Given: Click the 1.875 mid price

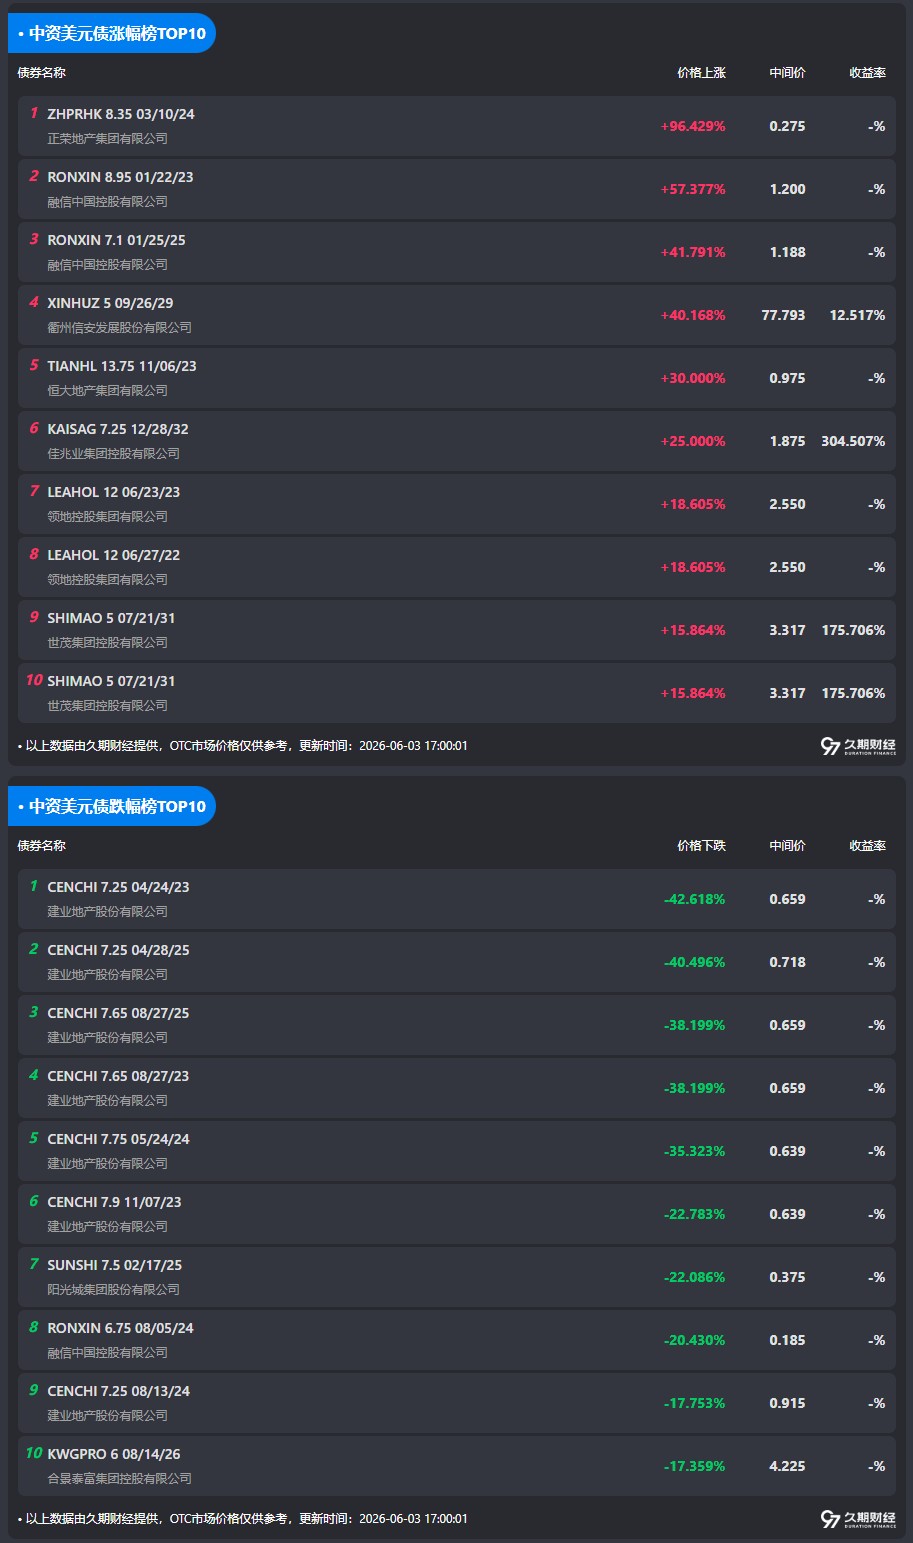Looking at the screenshot, I should point(787,441).
